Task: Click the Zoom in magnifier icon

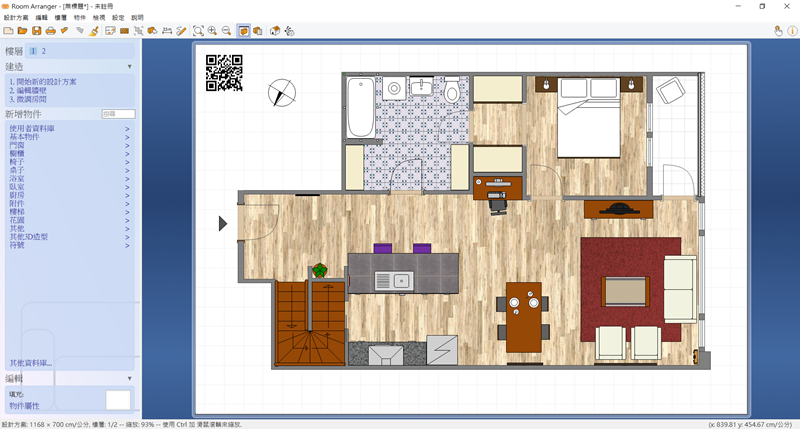Action: tap(213, 31)
